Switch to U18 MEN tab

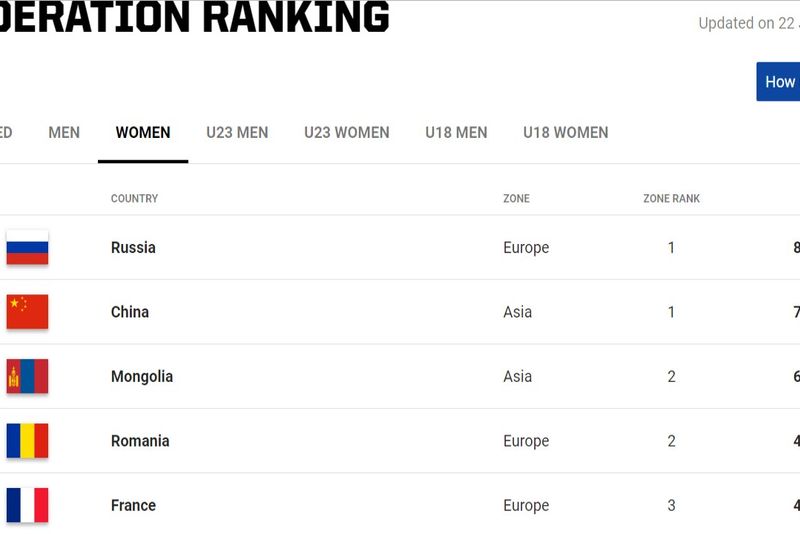coord(456,132)
